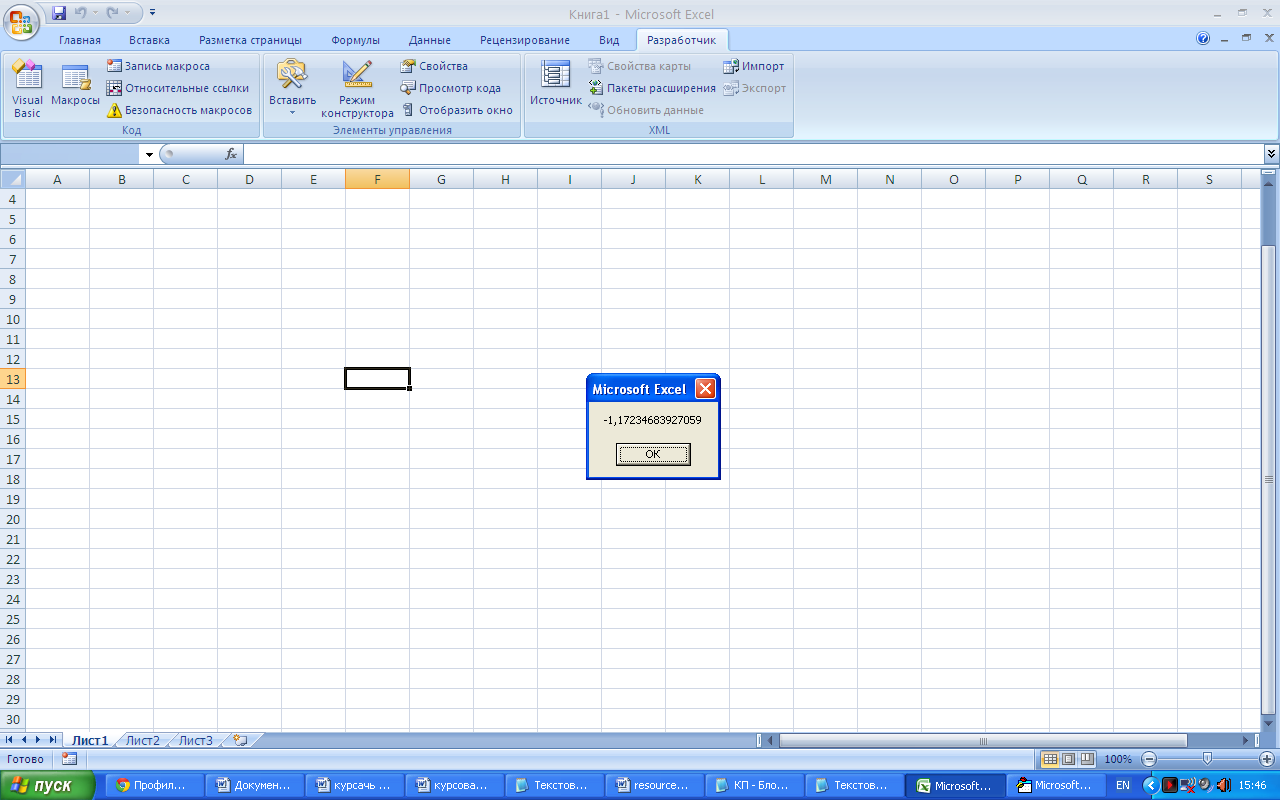Click zoom out minus button
This screenshot has height=800, width=1280.
tap(1149, 759)
